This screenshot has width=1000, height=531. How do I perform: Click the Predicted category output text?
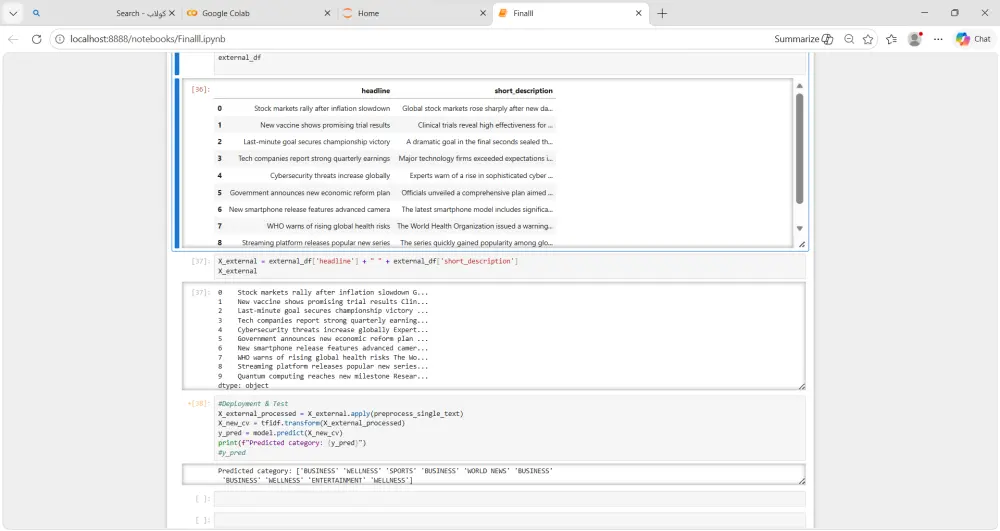coord(385,476)
